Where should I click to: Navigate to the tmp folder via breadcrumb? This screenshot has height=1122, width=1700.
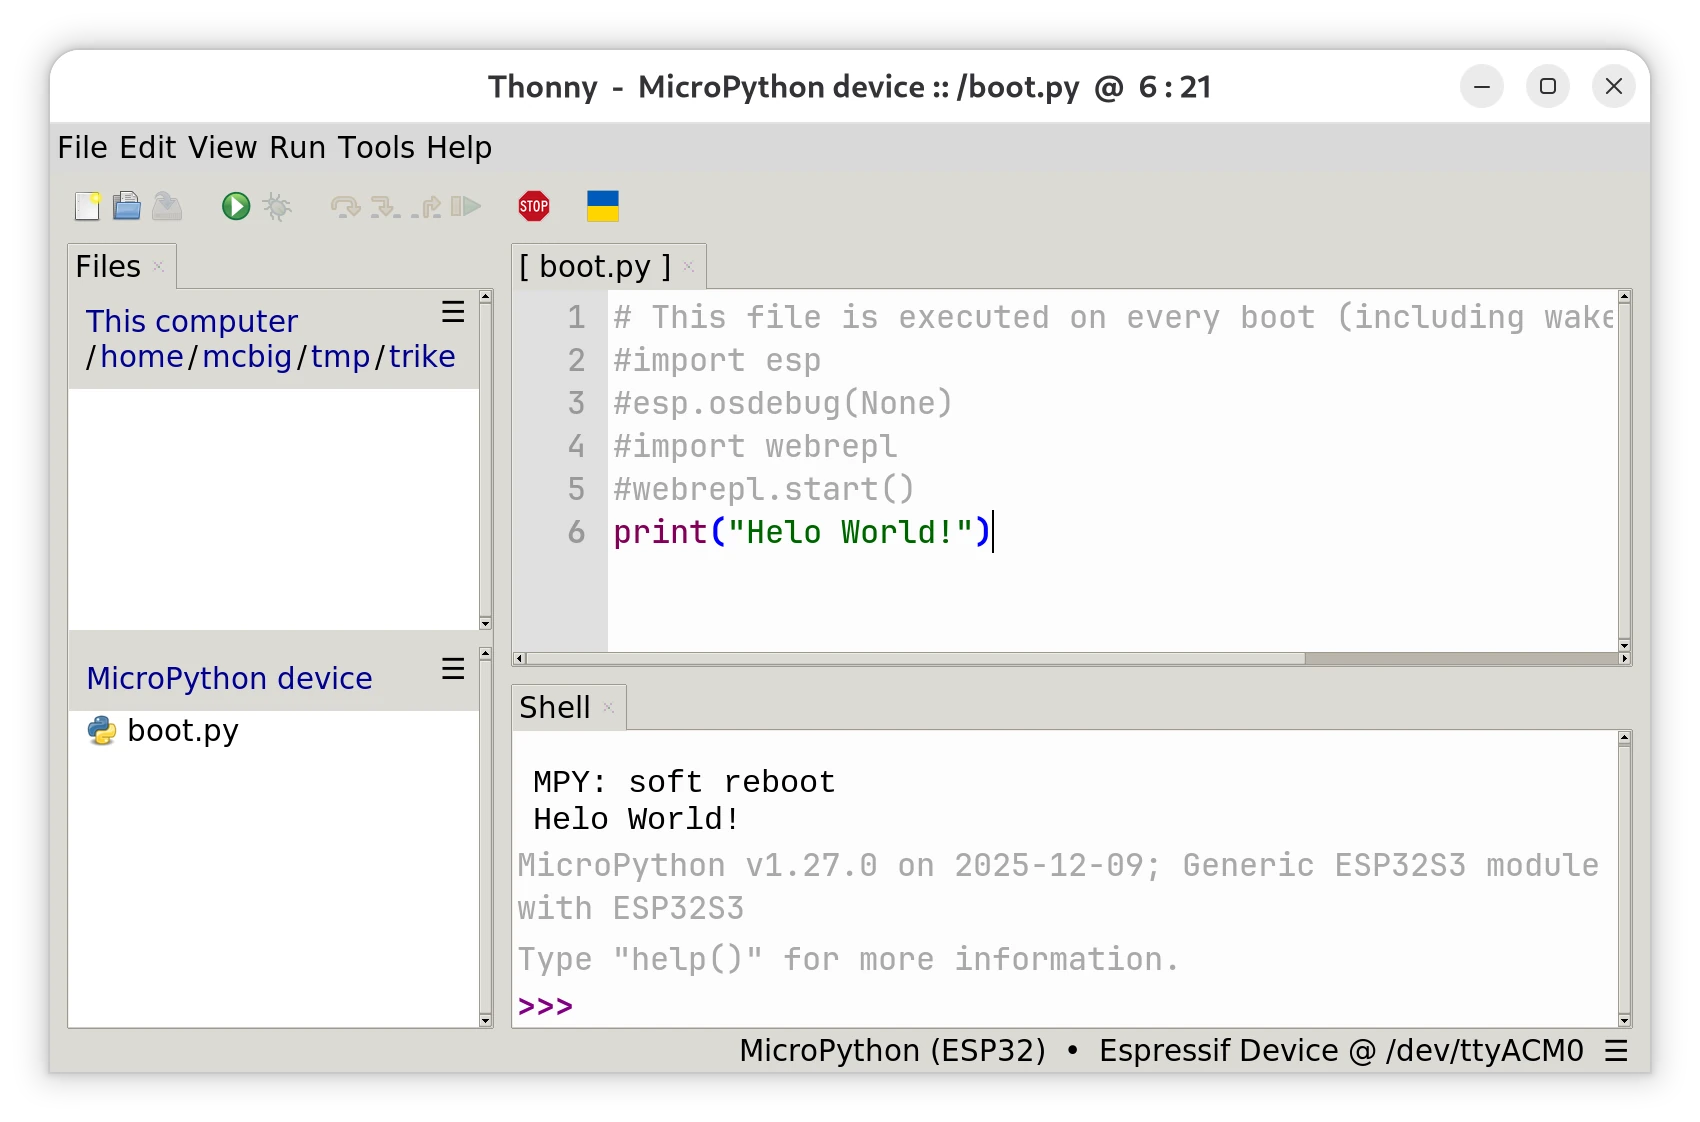click(x=339, y=356)
